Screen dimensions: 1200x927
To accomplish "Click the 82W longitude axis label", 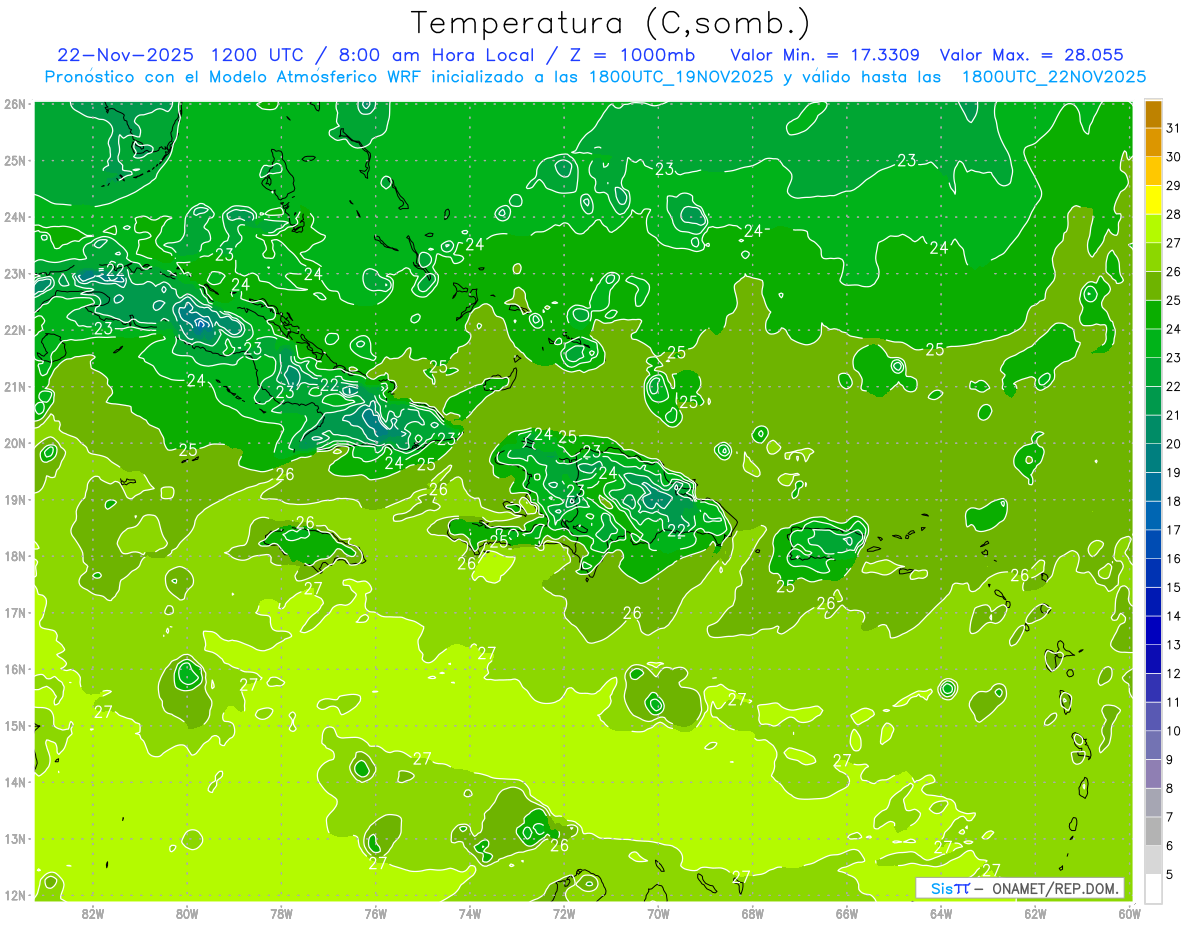I will 93,912.
